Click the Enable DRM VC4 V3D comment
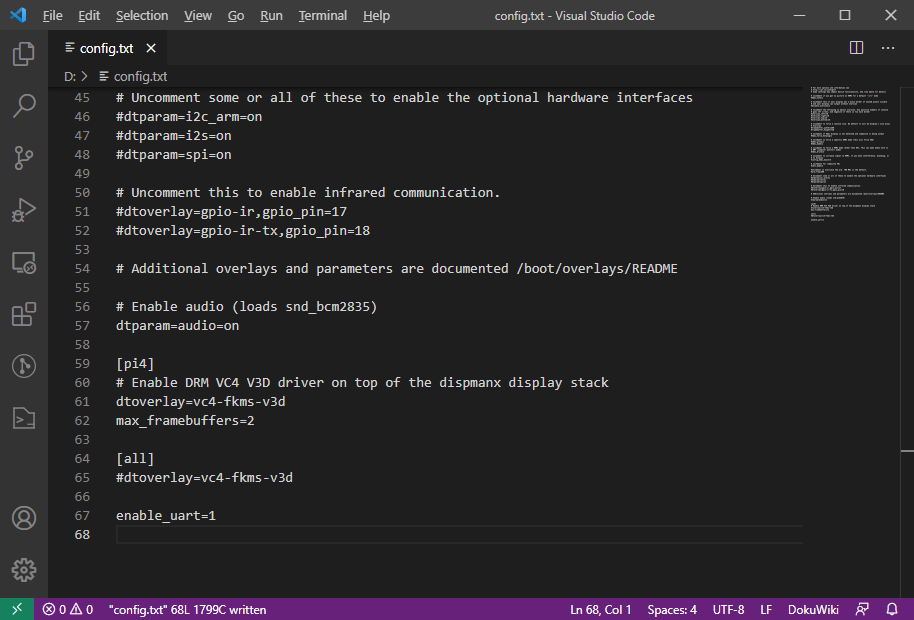The height and width of the screenshot is (620, 914). click(x=362, y=383)
